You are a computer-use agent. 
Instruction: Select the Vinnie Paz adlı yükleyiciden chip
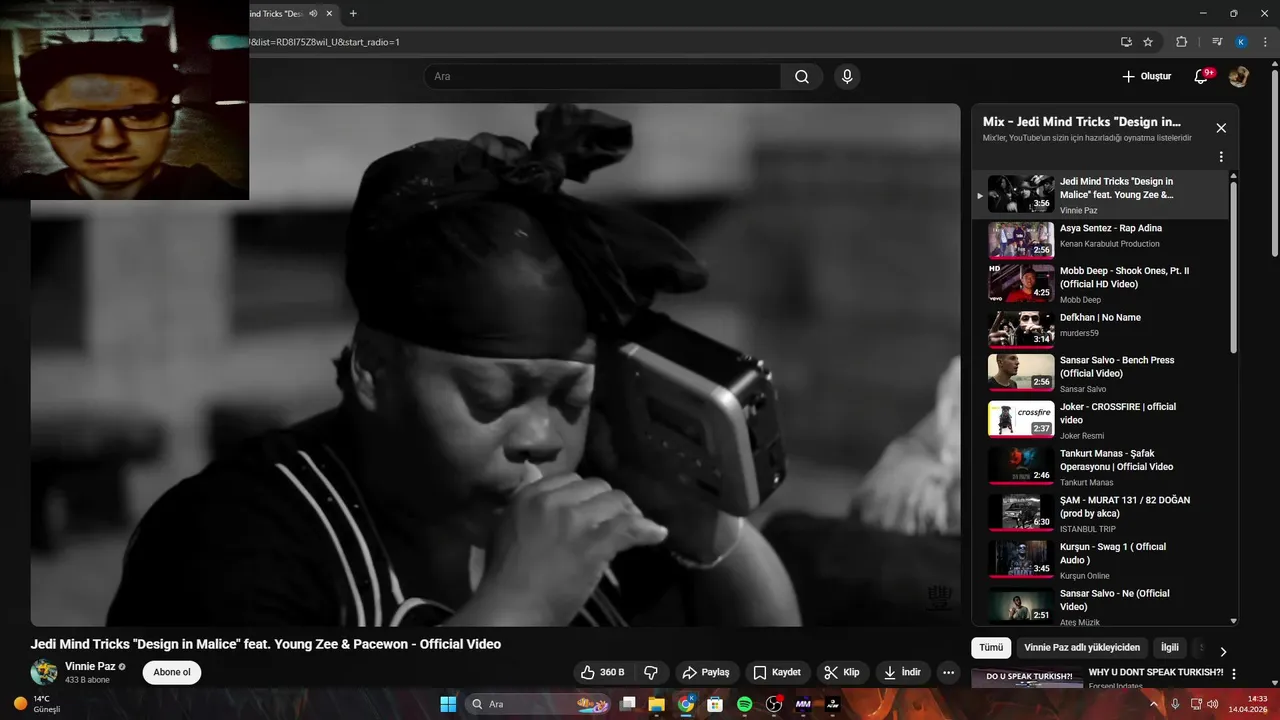pyautogui.click(x=1082, y=648)
